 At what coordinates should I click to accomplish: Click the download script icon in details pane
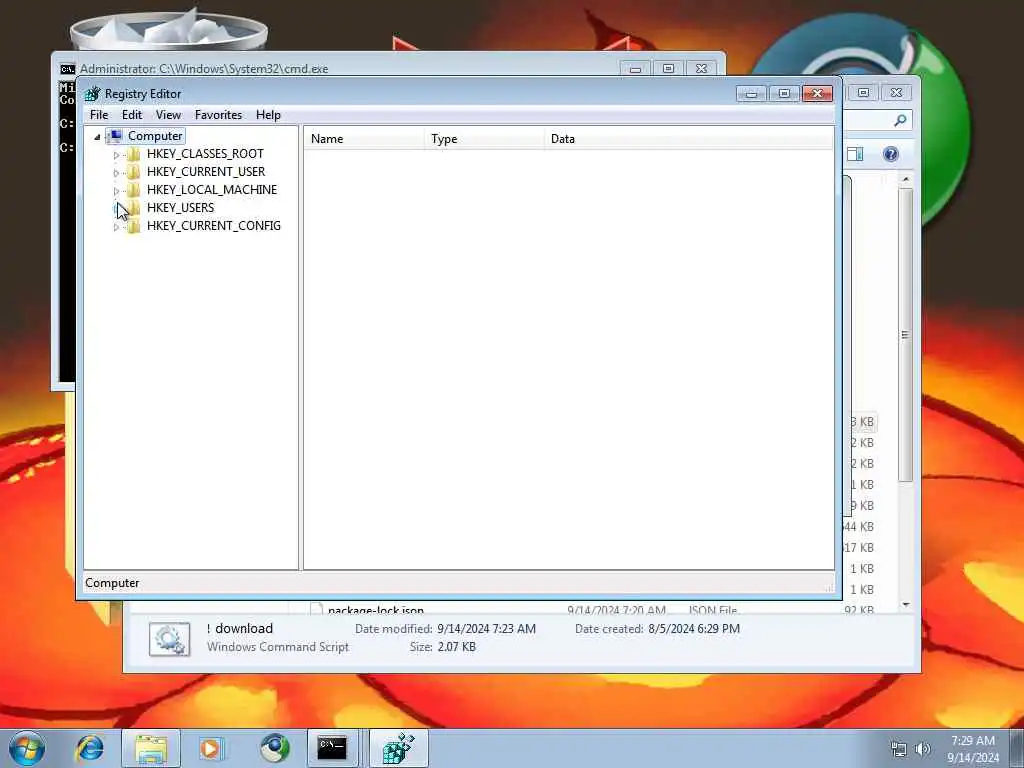(x=169, y=639)
